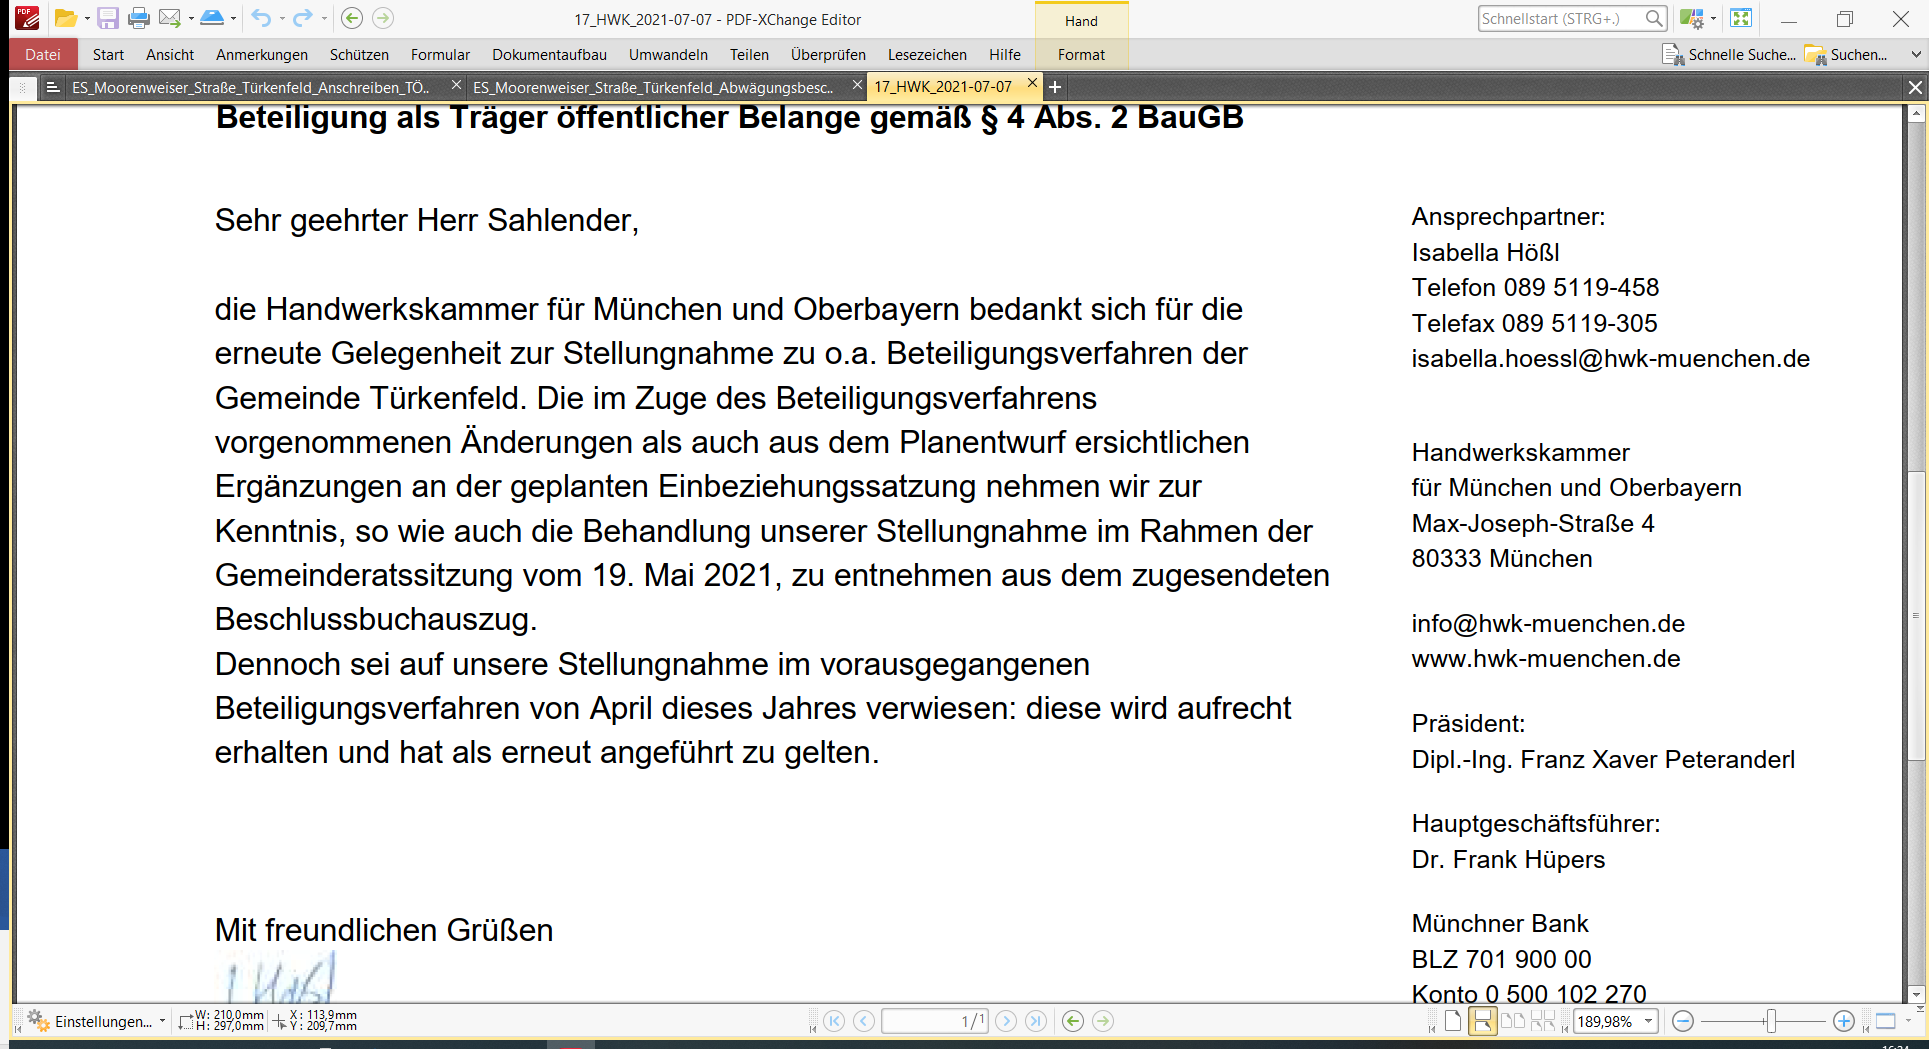Close the Abwägungsbesc document tab
The height and width of the screenshot is (1049, 1929).
click(x=857, y=86)
